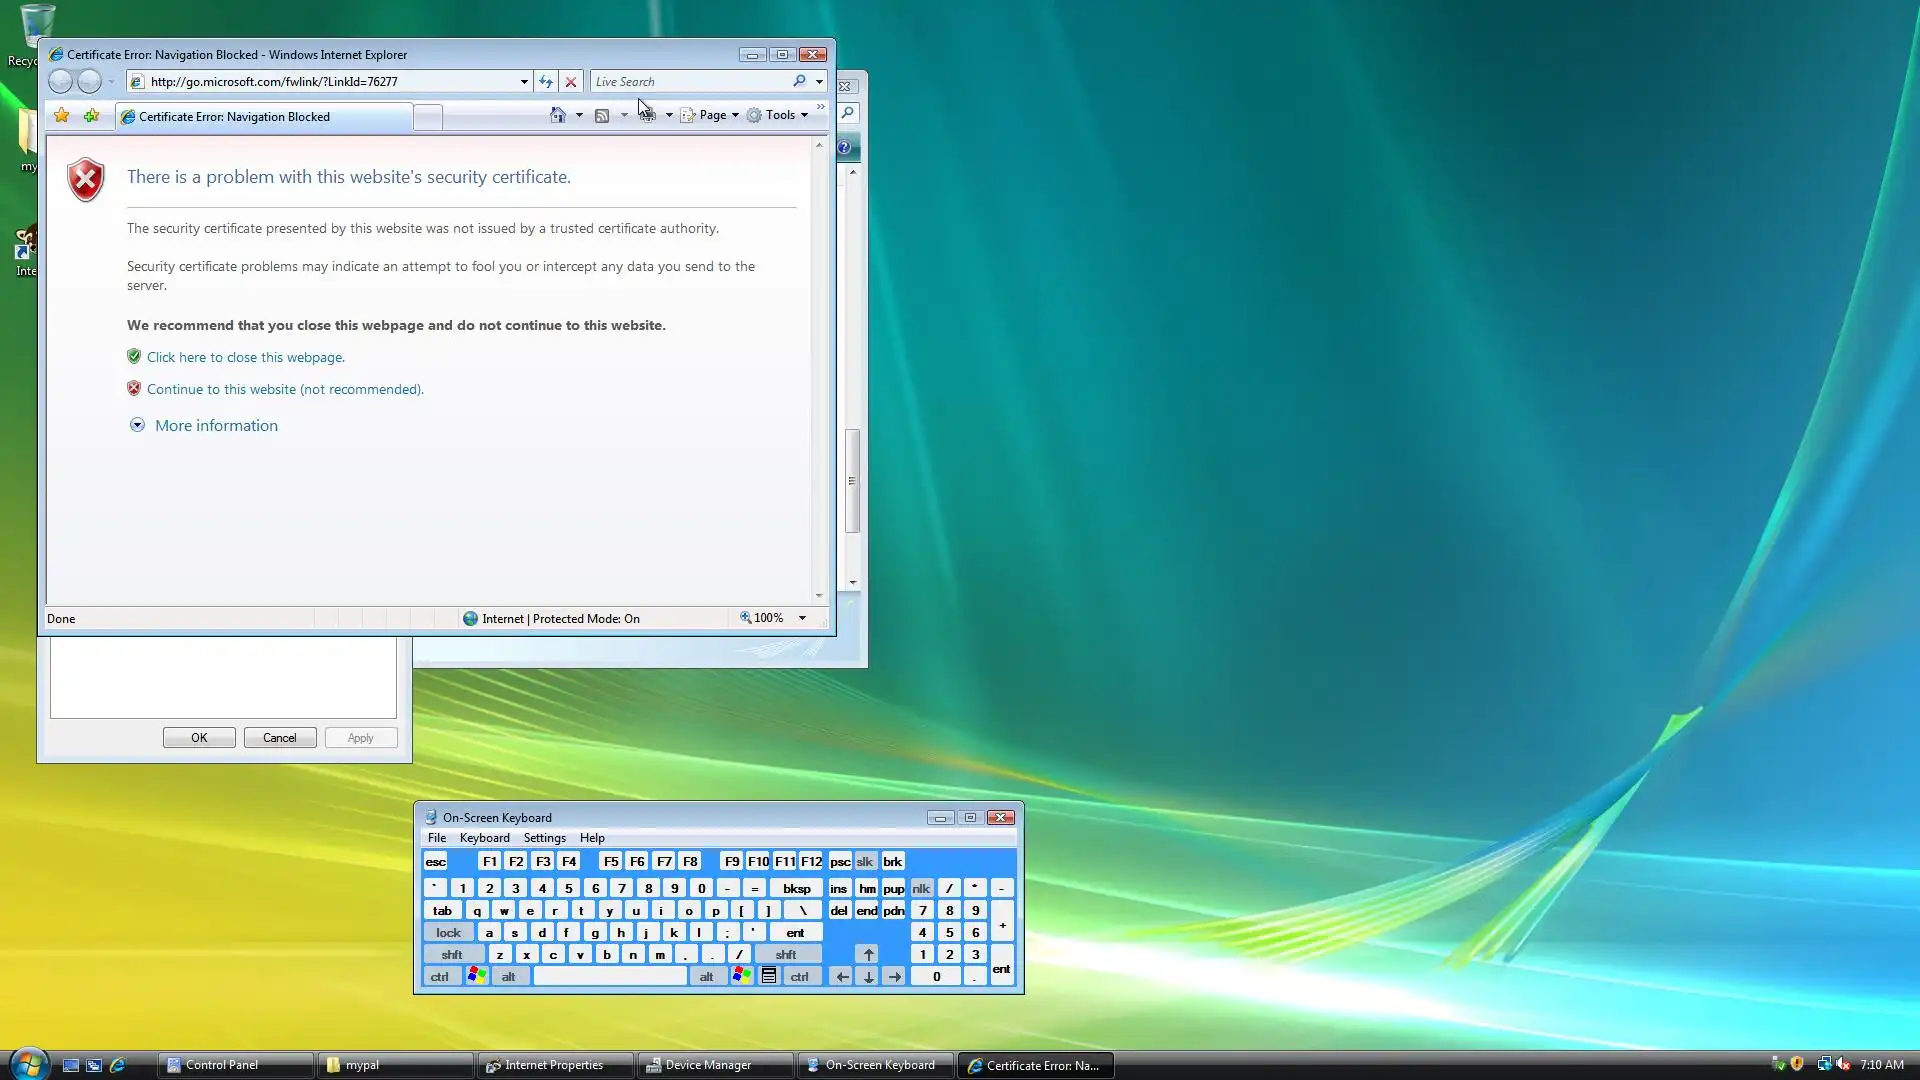This screenshot has height=1080, width=1920.
Task: Click the Windows logo key on keyboard
Action: (x=477, y=977)
